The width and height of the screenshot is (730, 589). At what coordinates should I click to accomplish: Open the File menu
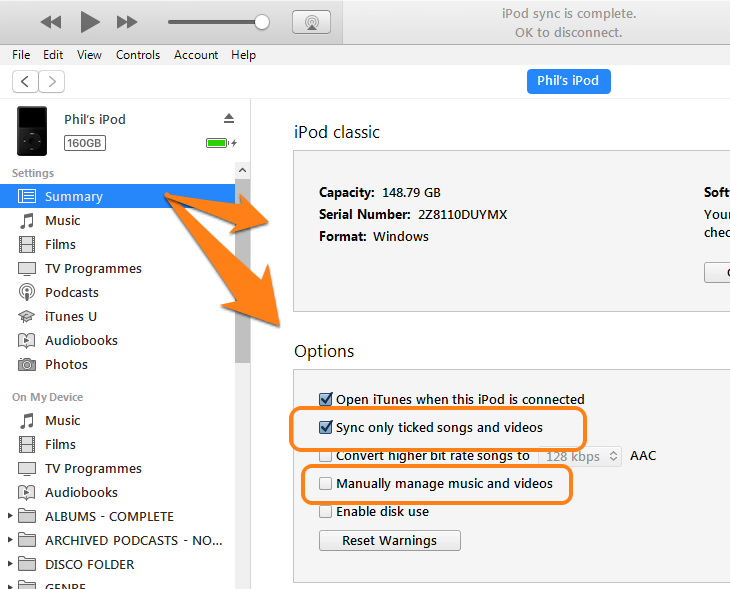click(x=21, y=55)
